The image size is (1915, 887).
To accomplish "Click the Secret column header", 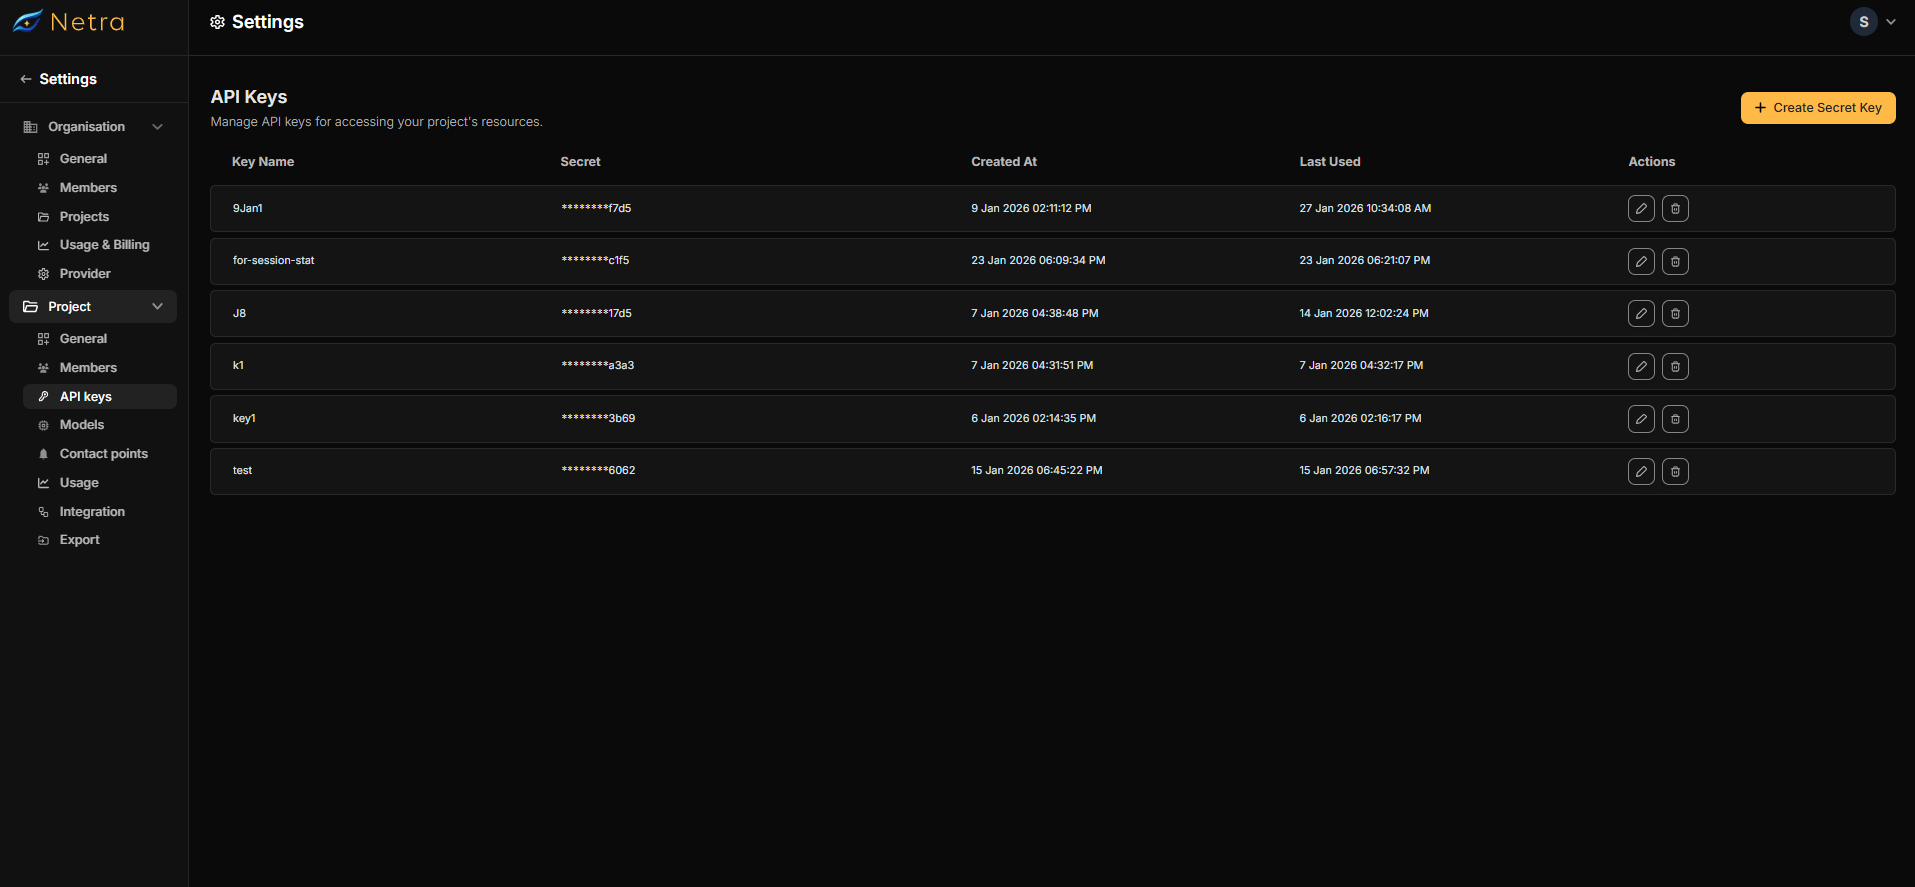I will point(580,162).
